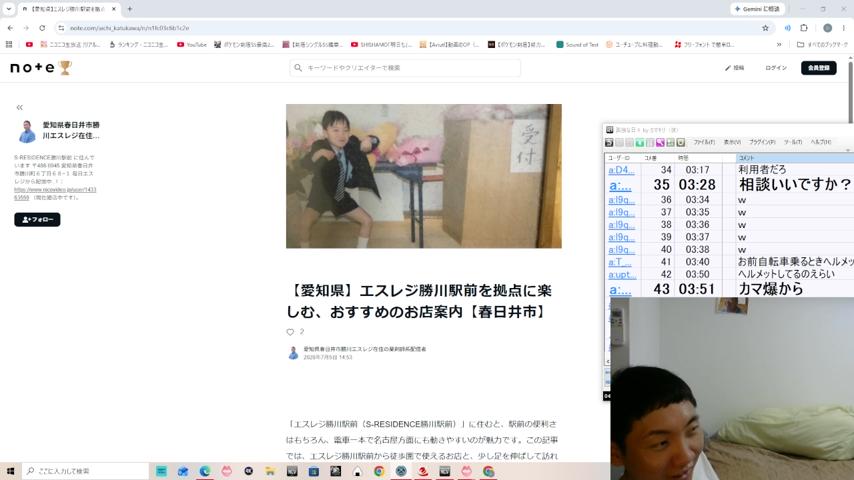This screenshot has height=480, width=854.
Task: Select comment カマ爆から
Action: click(x=771, y=289)
